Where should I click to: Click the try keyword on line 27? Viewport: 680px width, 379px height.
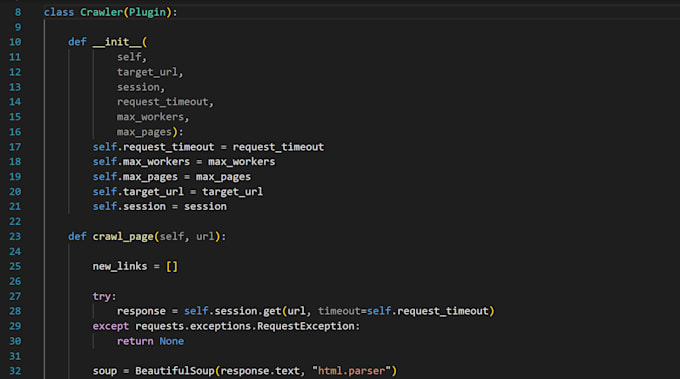point(101,296)
